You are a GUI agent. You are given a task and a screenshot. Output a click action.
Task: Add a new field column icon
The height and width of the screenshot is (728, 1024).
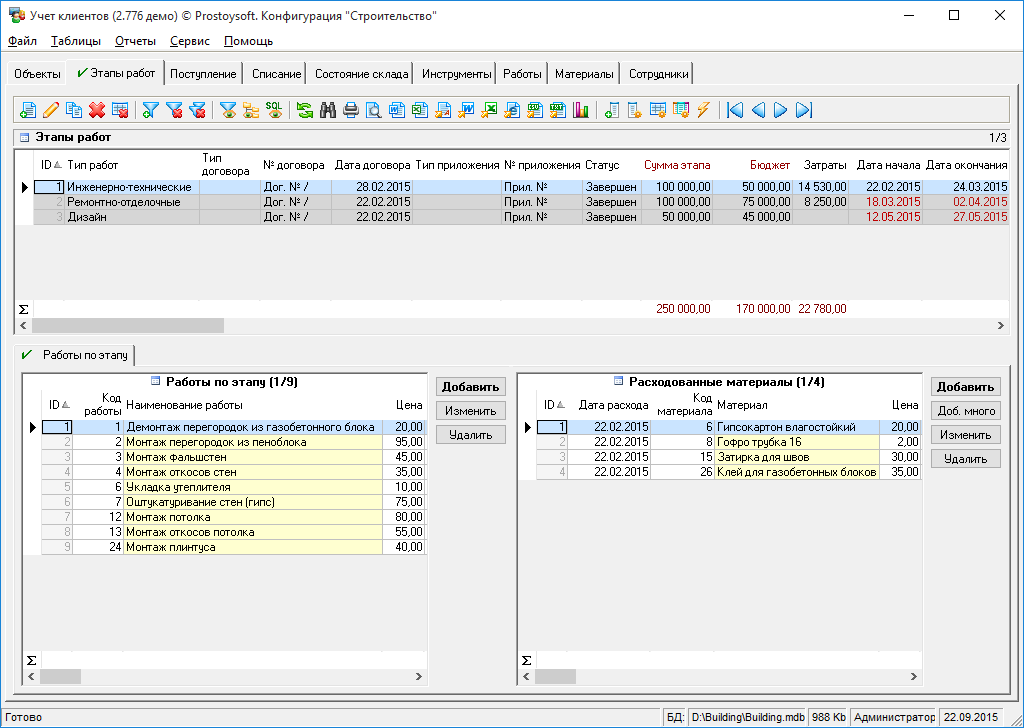point(611,110)
